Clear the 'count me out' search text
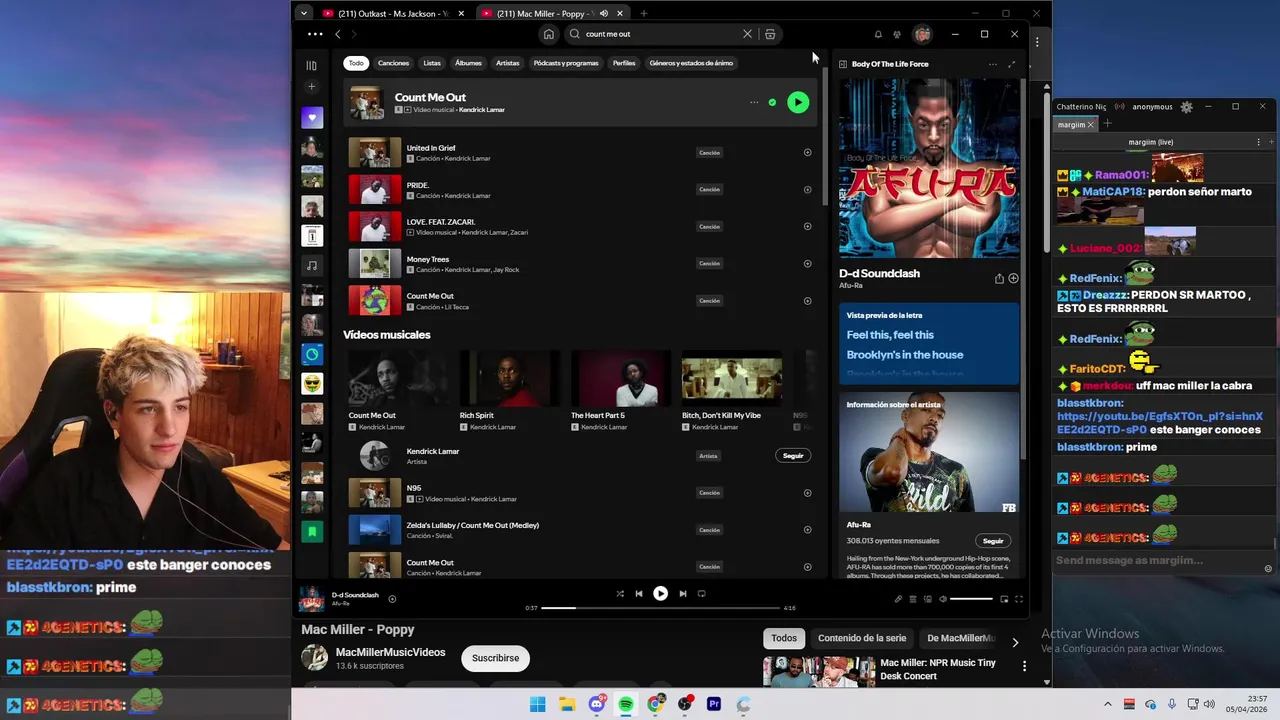Viewport: 1280px width, 720px height. [747, 34]
